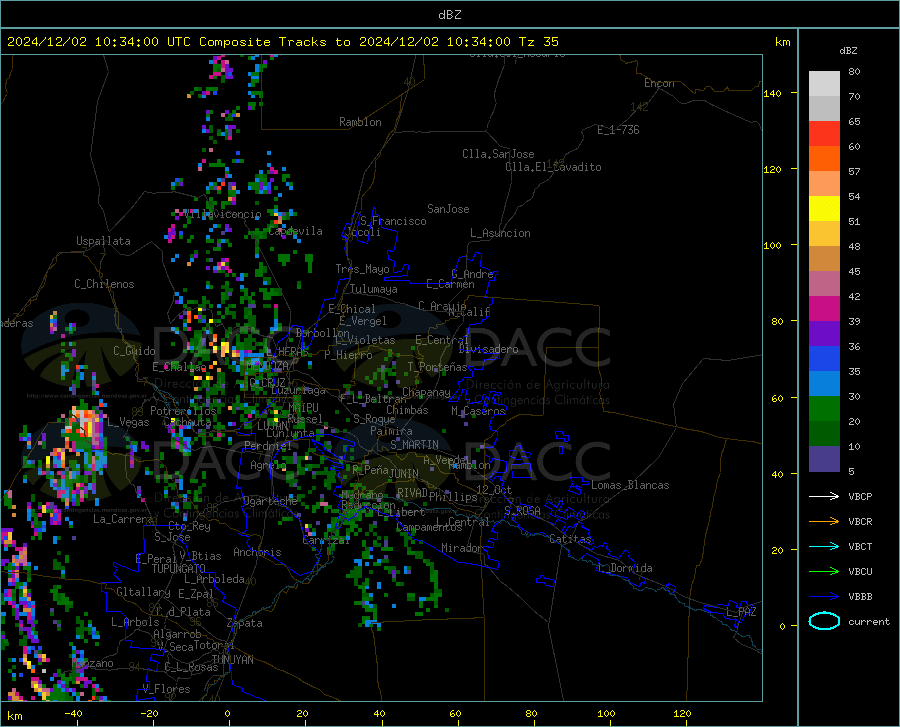Click the orange VBCR arrow in legend
900x727 pixels.
[x=824, y=522]
